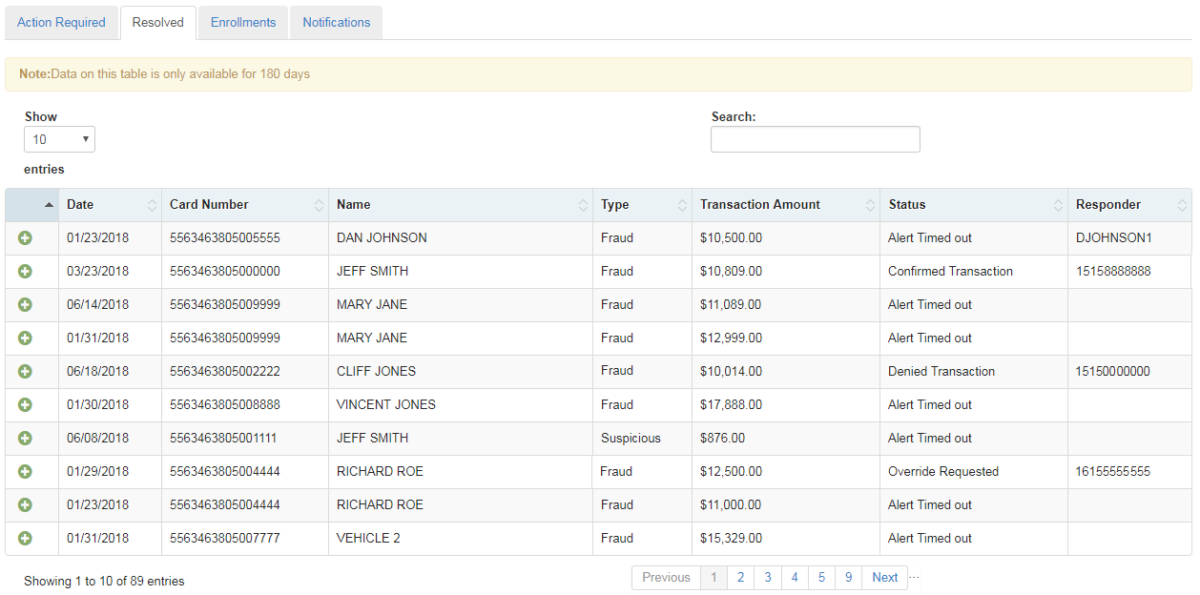Image resolution: width=1200 pixels, height=595 pixels.
Task: Click plus icon for Richard Roe $12,500.00
Action: click(x=25, y=471)
